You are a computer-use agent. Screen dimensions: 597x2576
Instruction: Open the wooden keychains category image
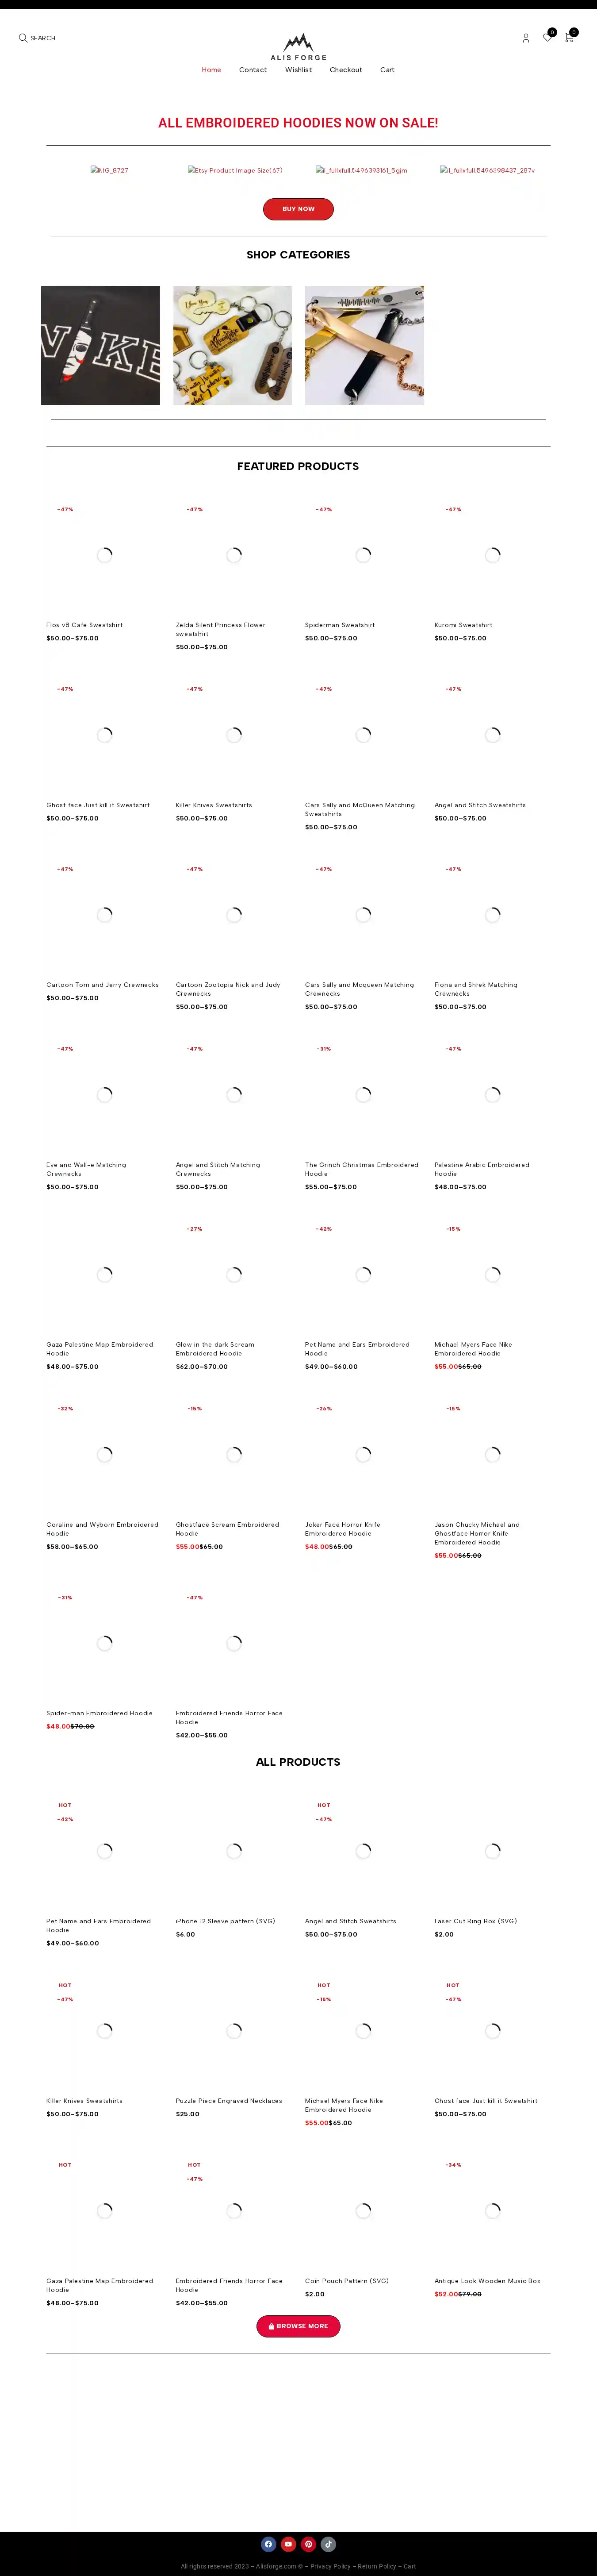coord(232,345)
